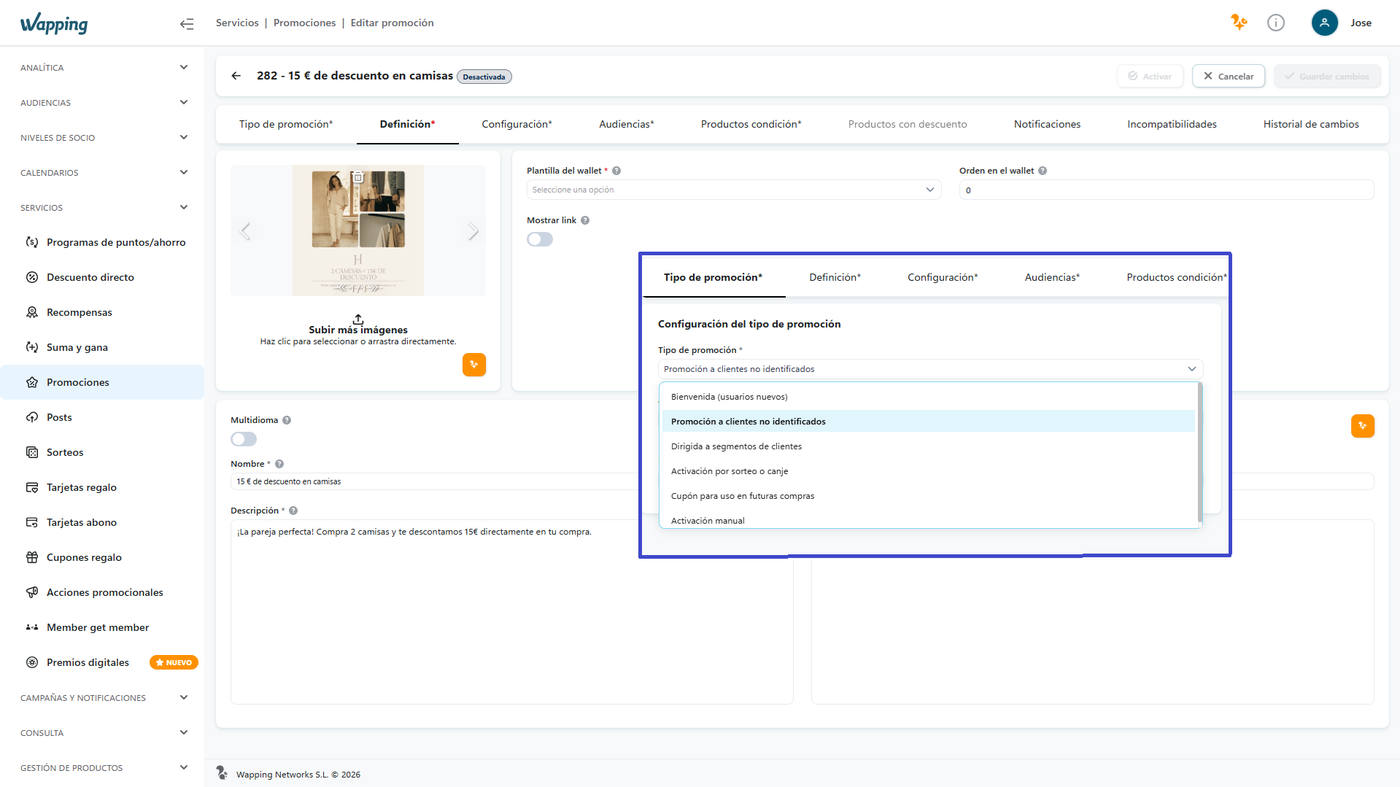Open Tarjetas regalo in the sidebar
The image size is (1400, 787).
coord(102,487)
